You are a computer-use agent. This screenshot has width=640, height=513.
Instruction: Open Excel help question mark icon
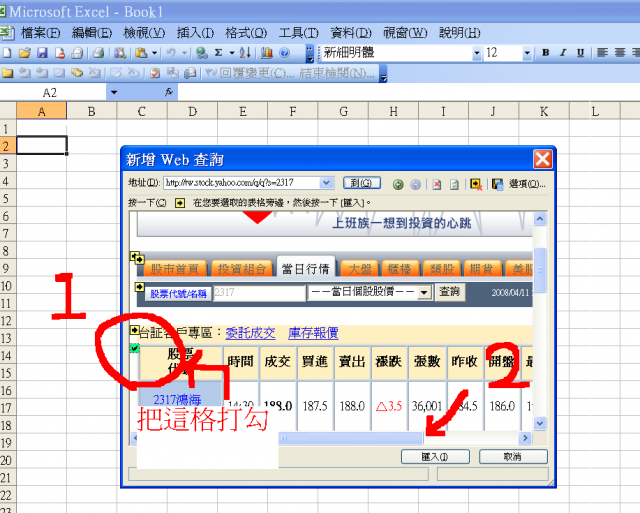(x=284, y=53)
